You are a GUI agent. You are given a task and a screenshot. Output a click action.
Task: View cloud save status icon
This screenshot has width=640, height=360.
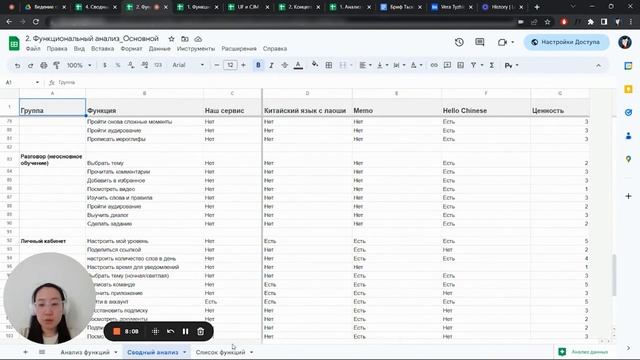click(x=198, y=39)
